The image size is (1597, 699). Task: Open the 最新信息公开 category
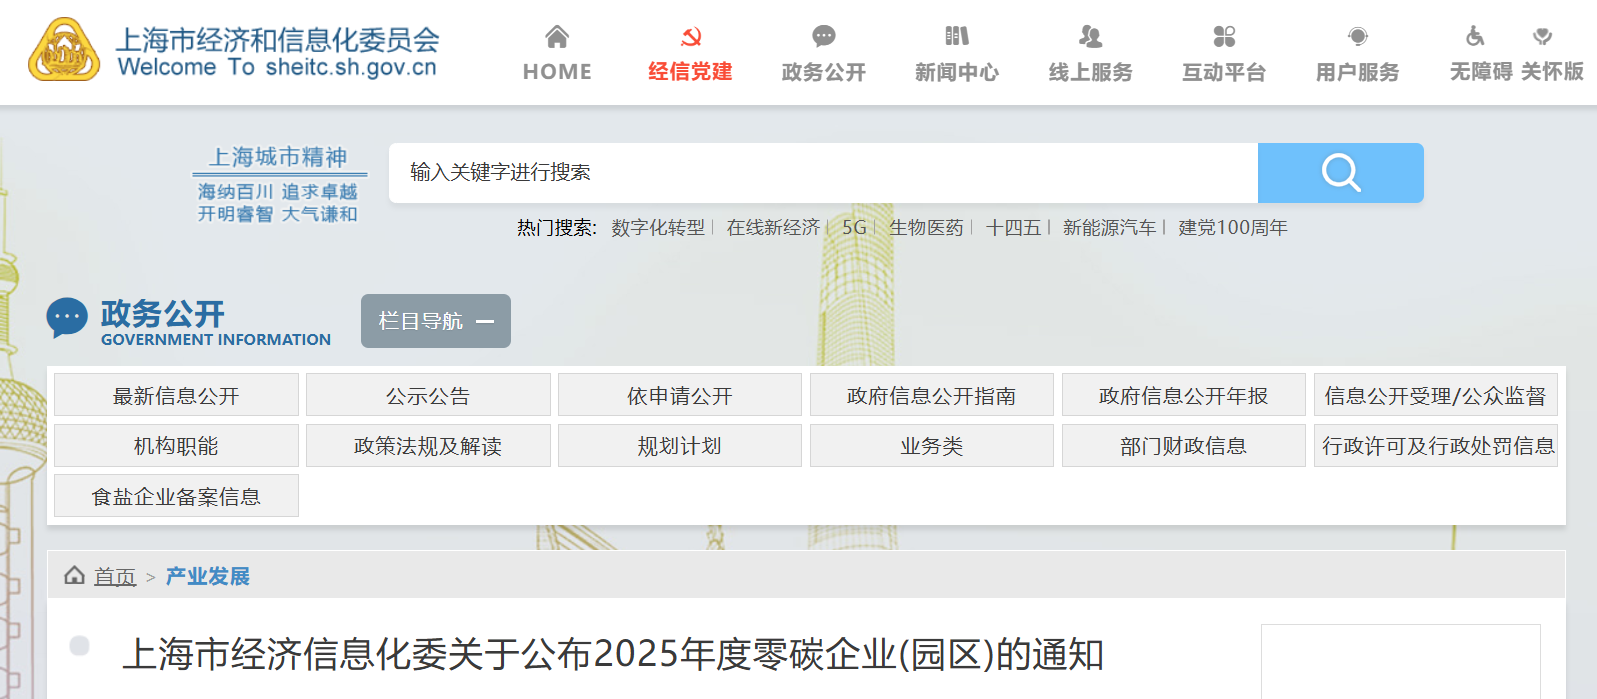176,395
